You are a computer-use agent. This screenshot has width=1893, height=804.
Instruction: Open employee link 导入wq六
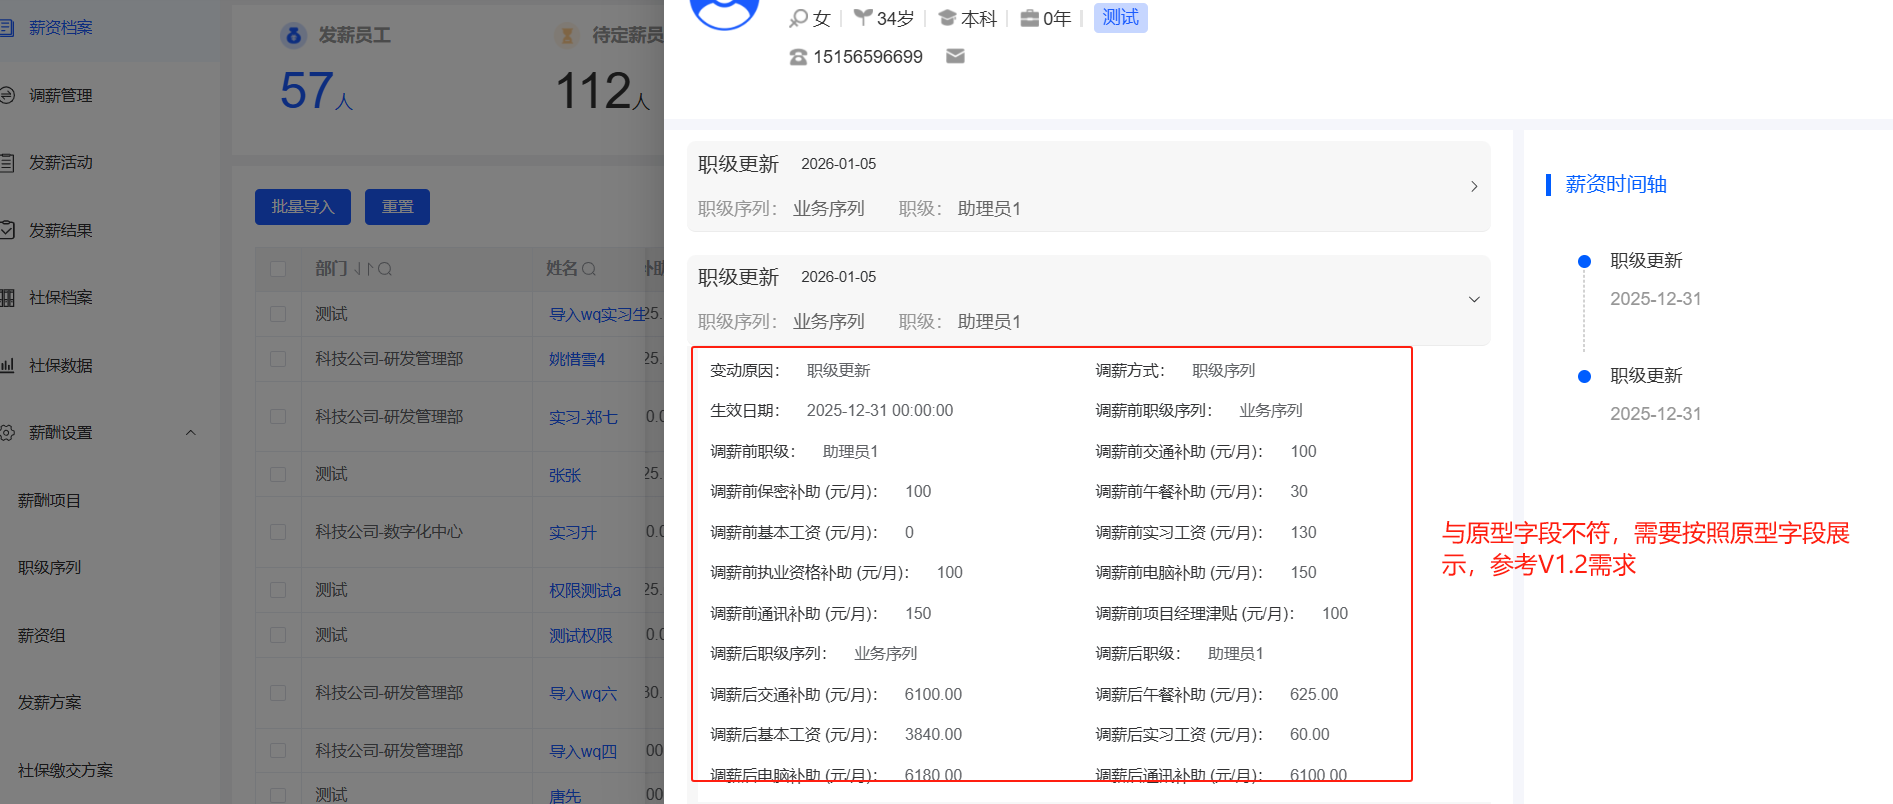click(583, 693)
